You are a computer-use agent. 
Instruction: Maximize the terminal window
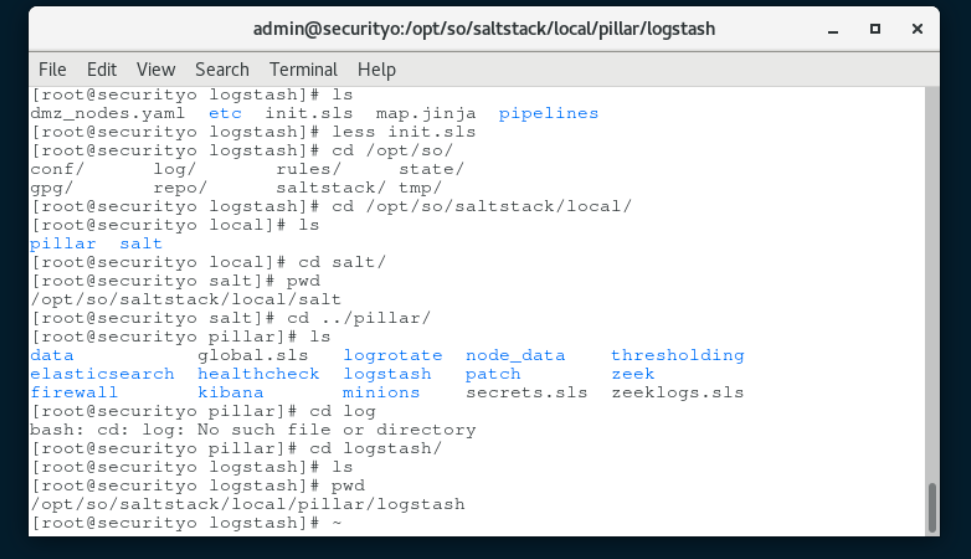point(875,28)
